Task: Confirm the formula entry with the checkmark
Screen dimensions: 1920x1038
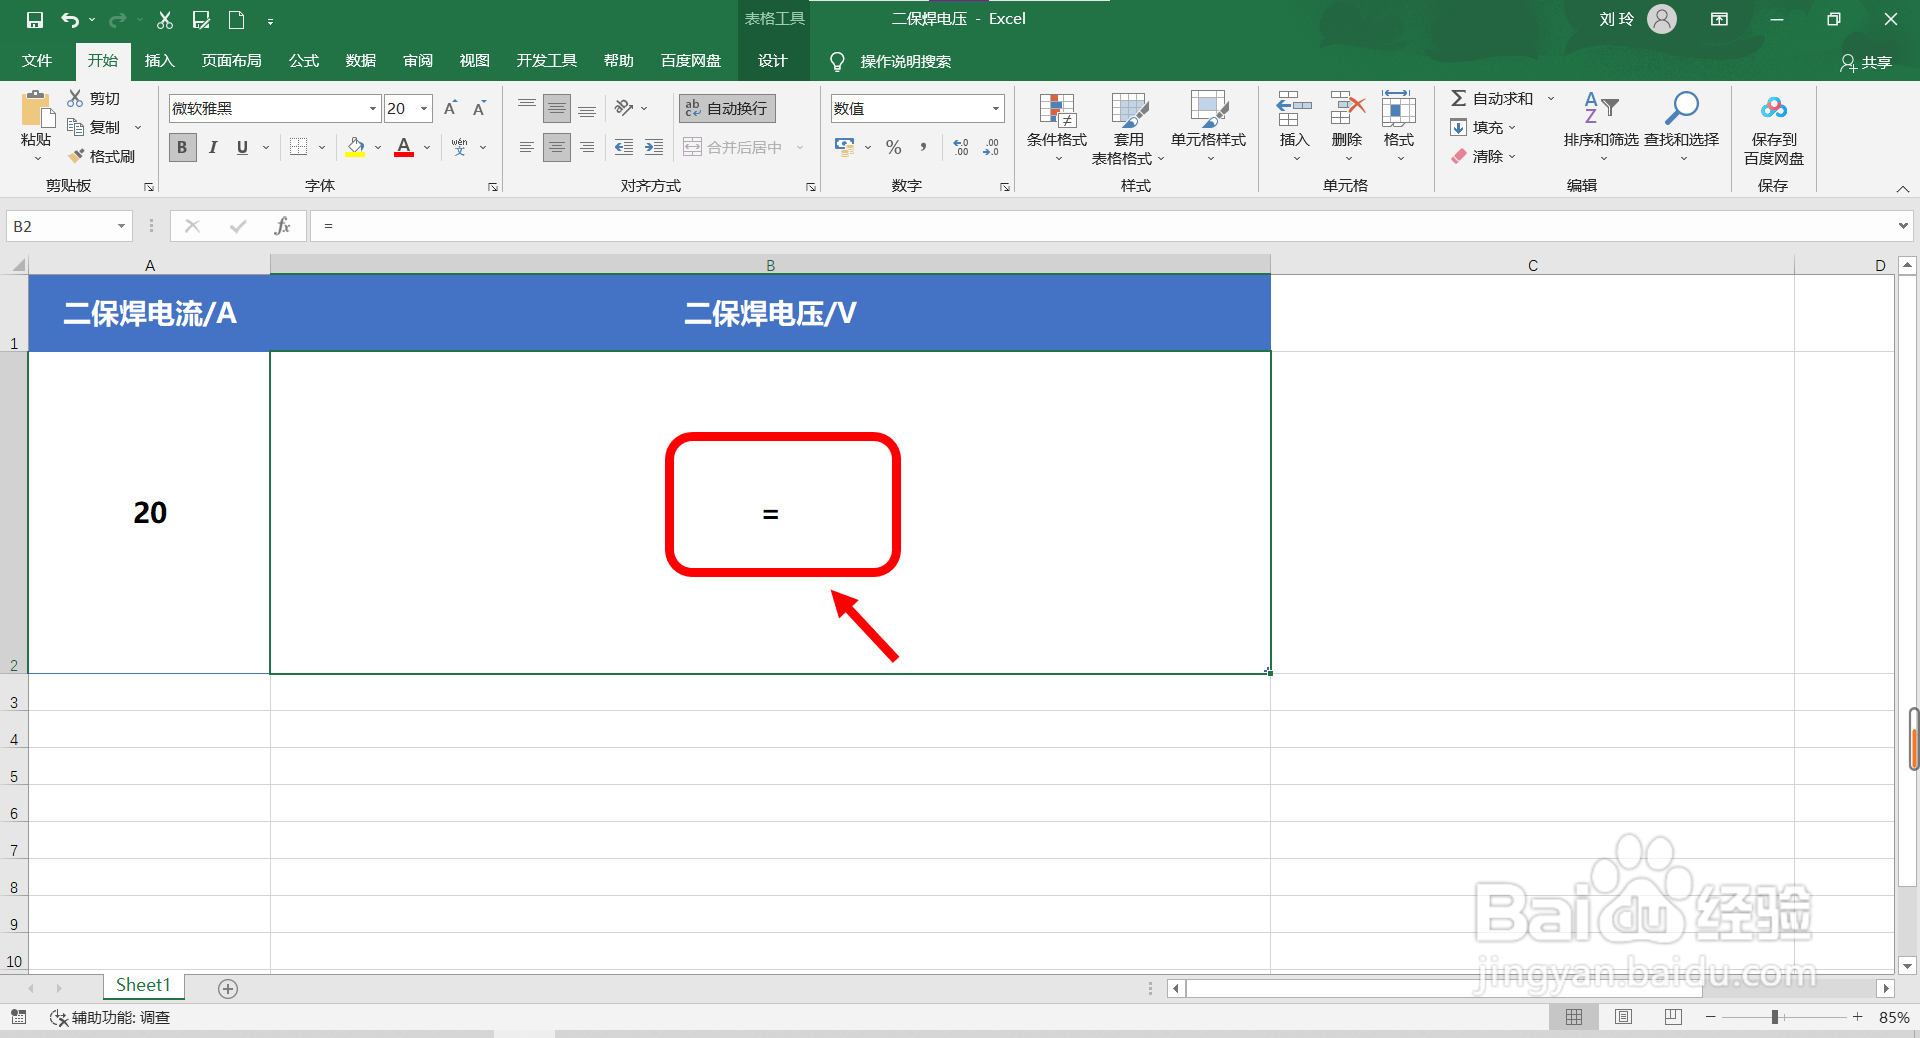Action: click(x=238, y=226)
